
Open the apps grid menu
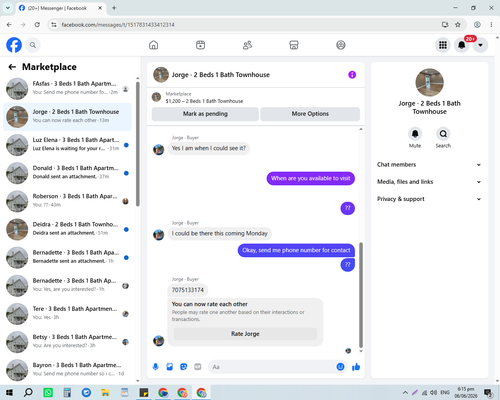tap(443, 45)
